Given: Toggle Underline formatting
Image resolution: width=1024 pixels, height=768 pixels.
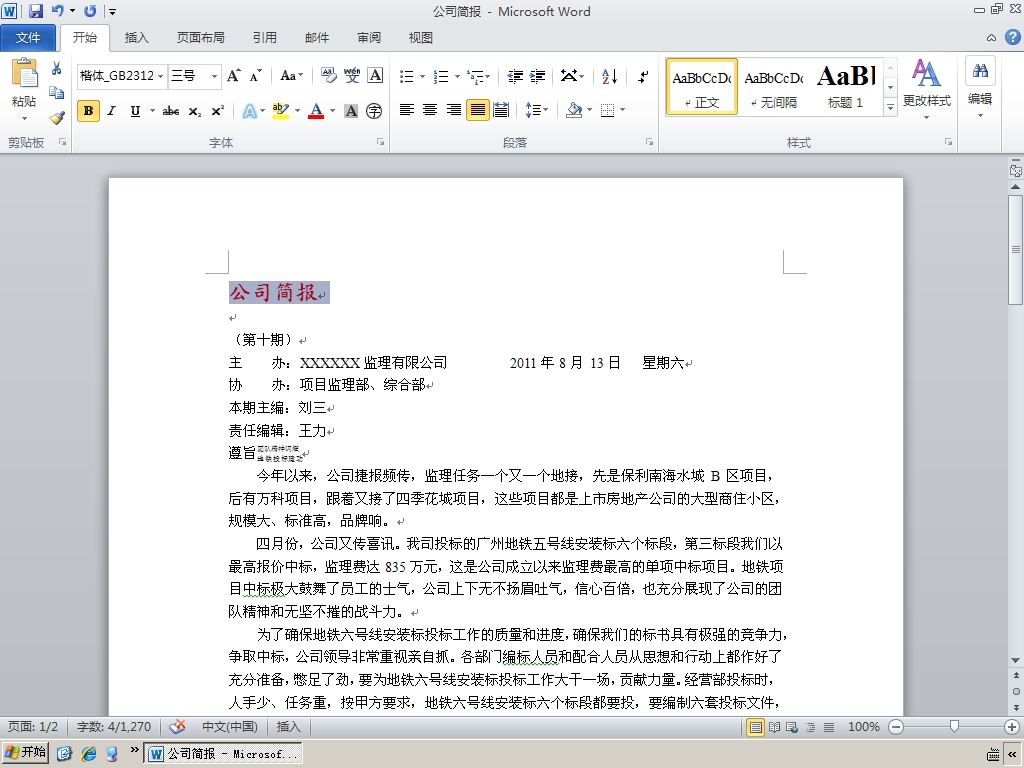Looking at the screenshot, I should pyautogui.click(x=135, y=111).
